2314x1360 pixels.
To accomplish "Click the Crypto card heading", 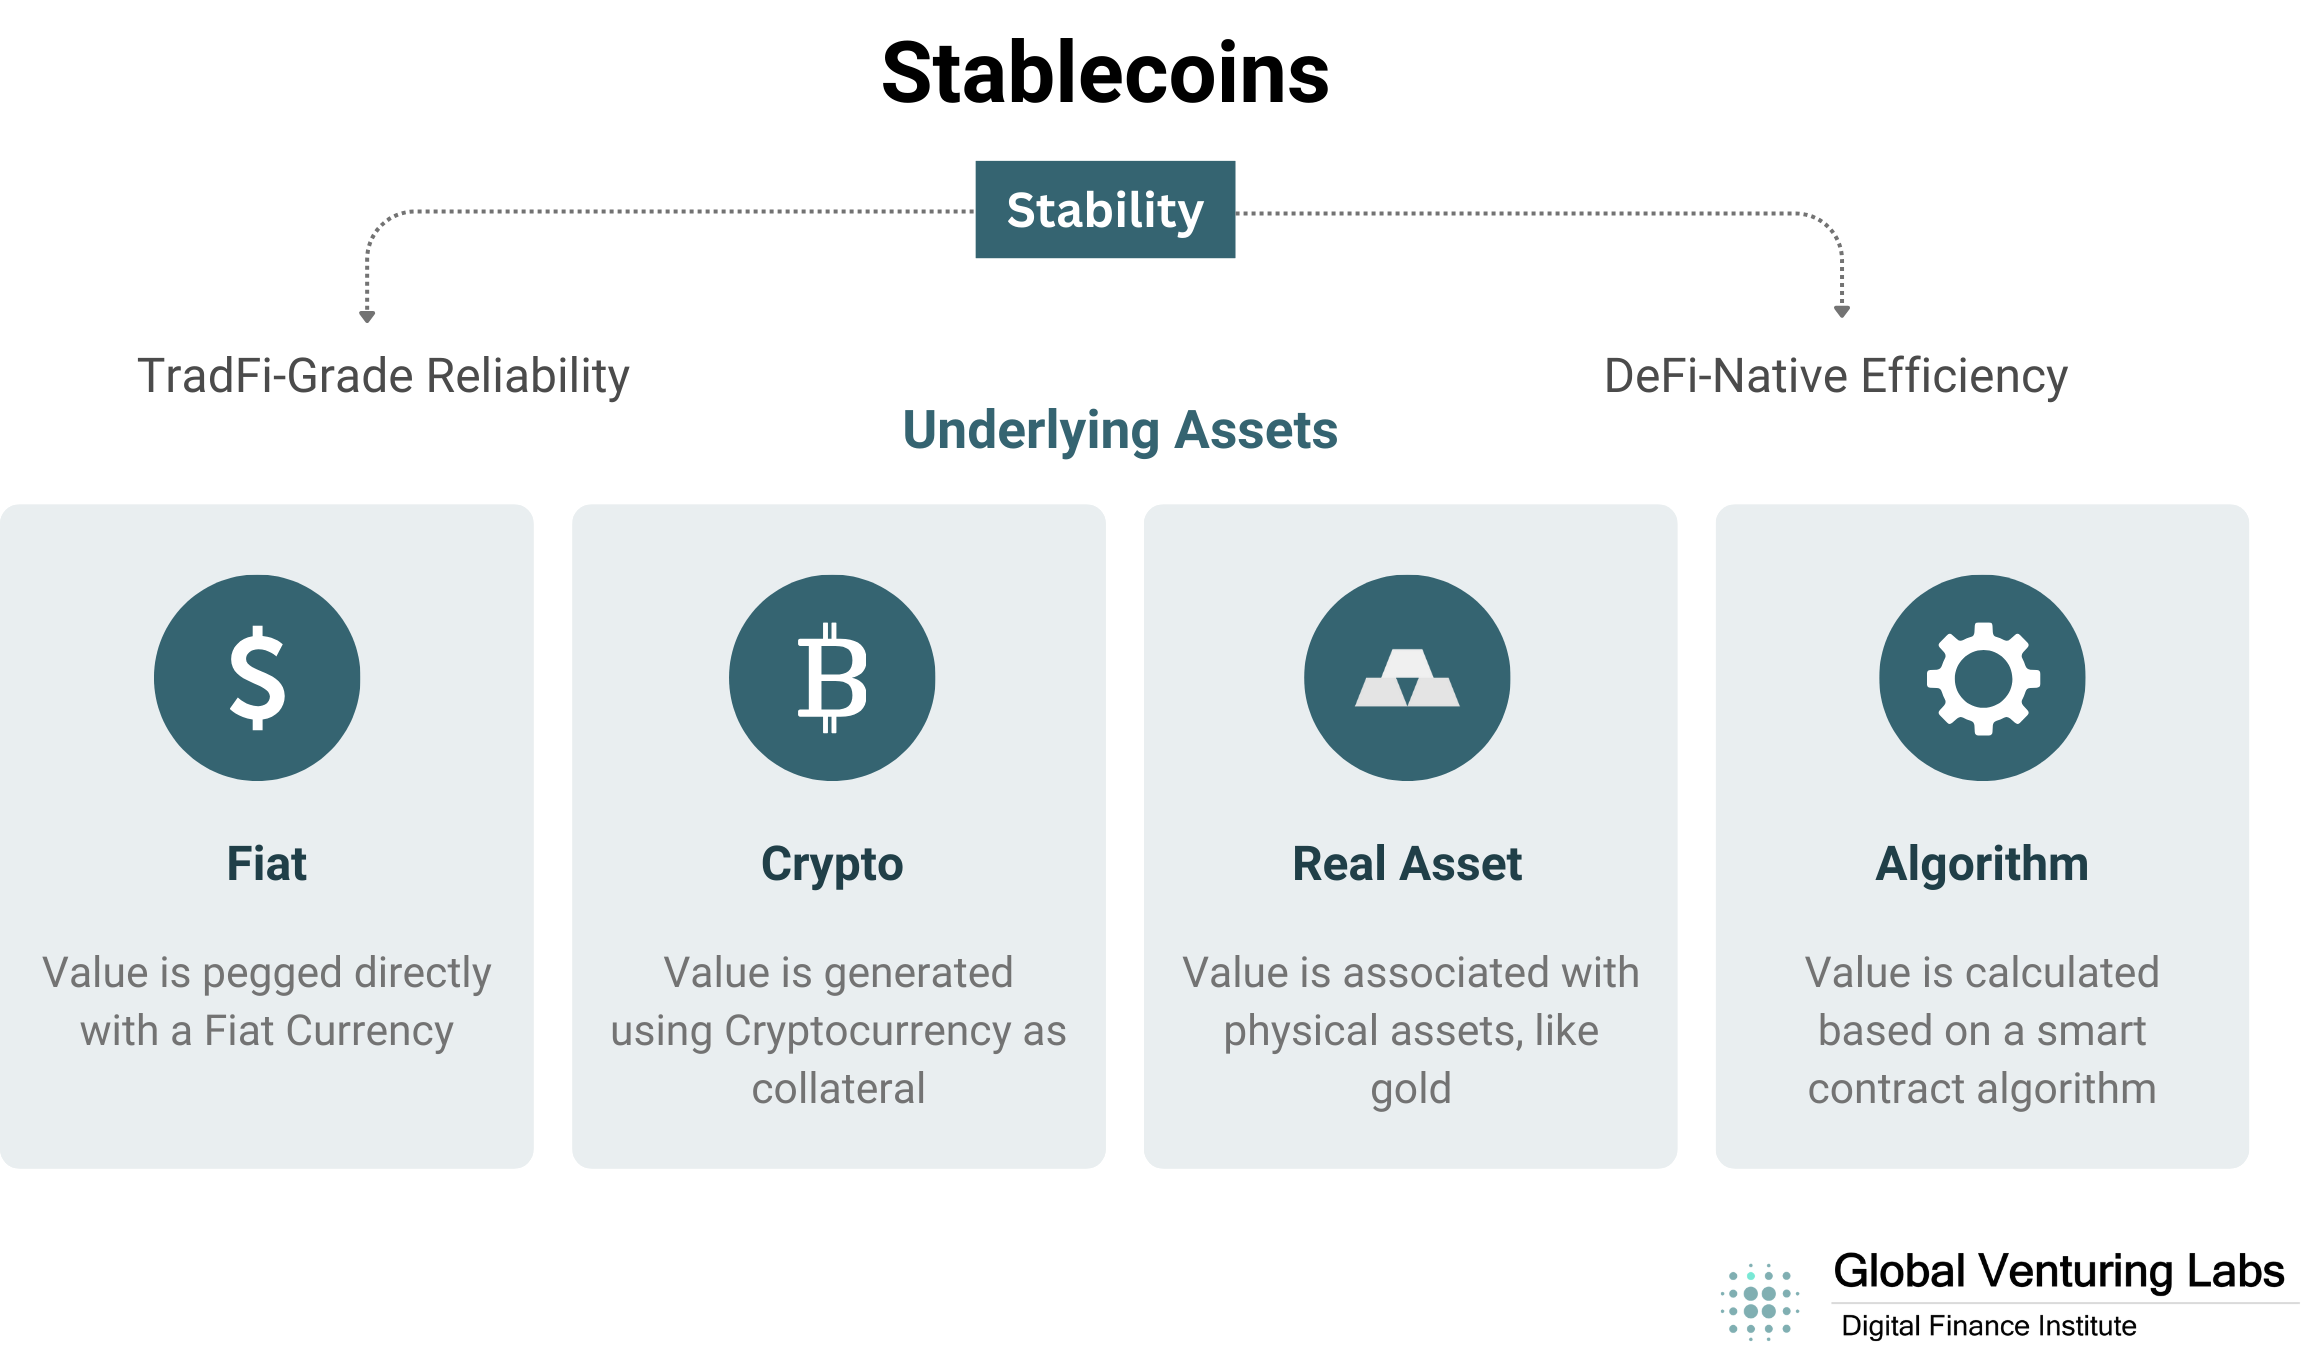I will click(832, 865).
